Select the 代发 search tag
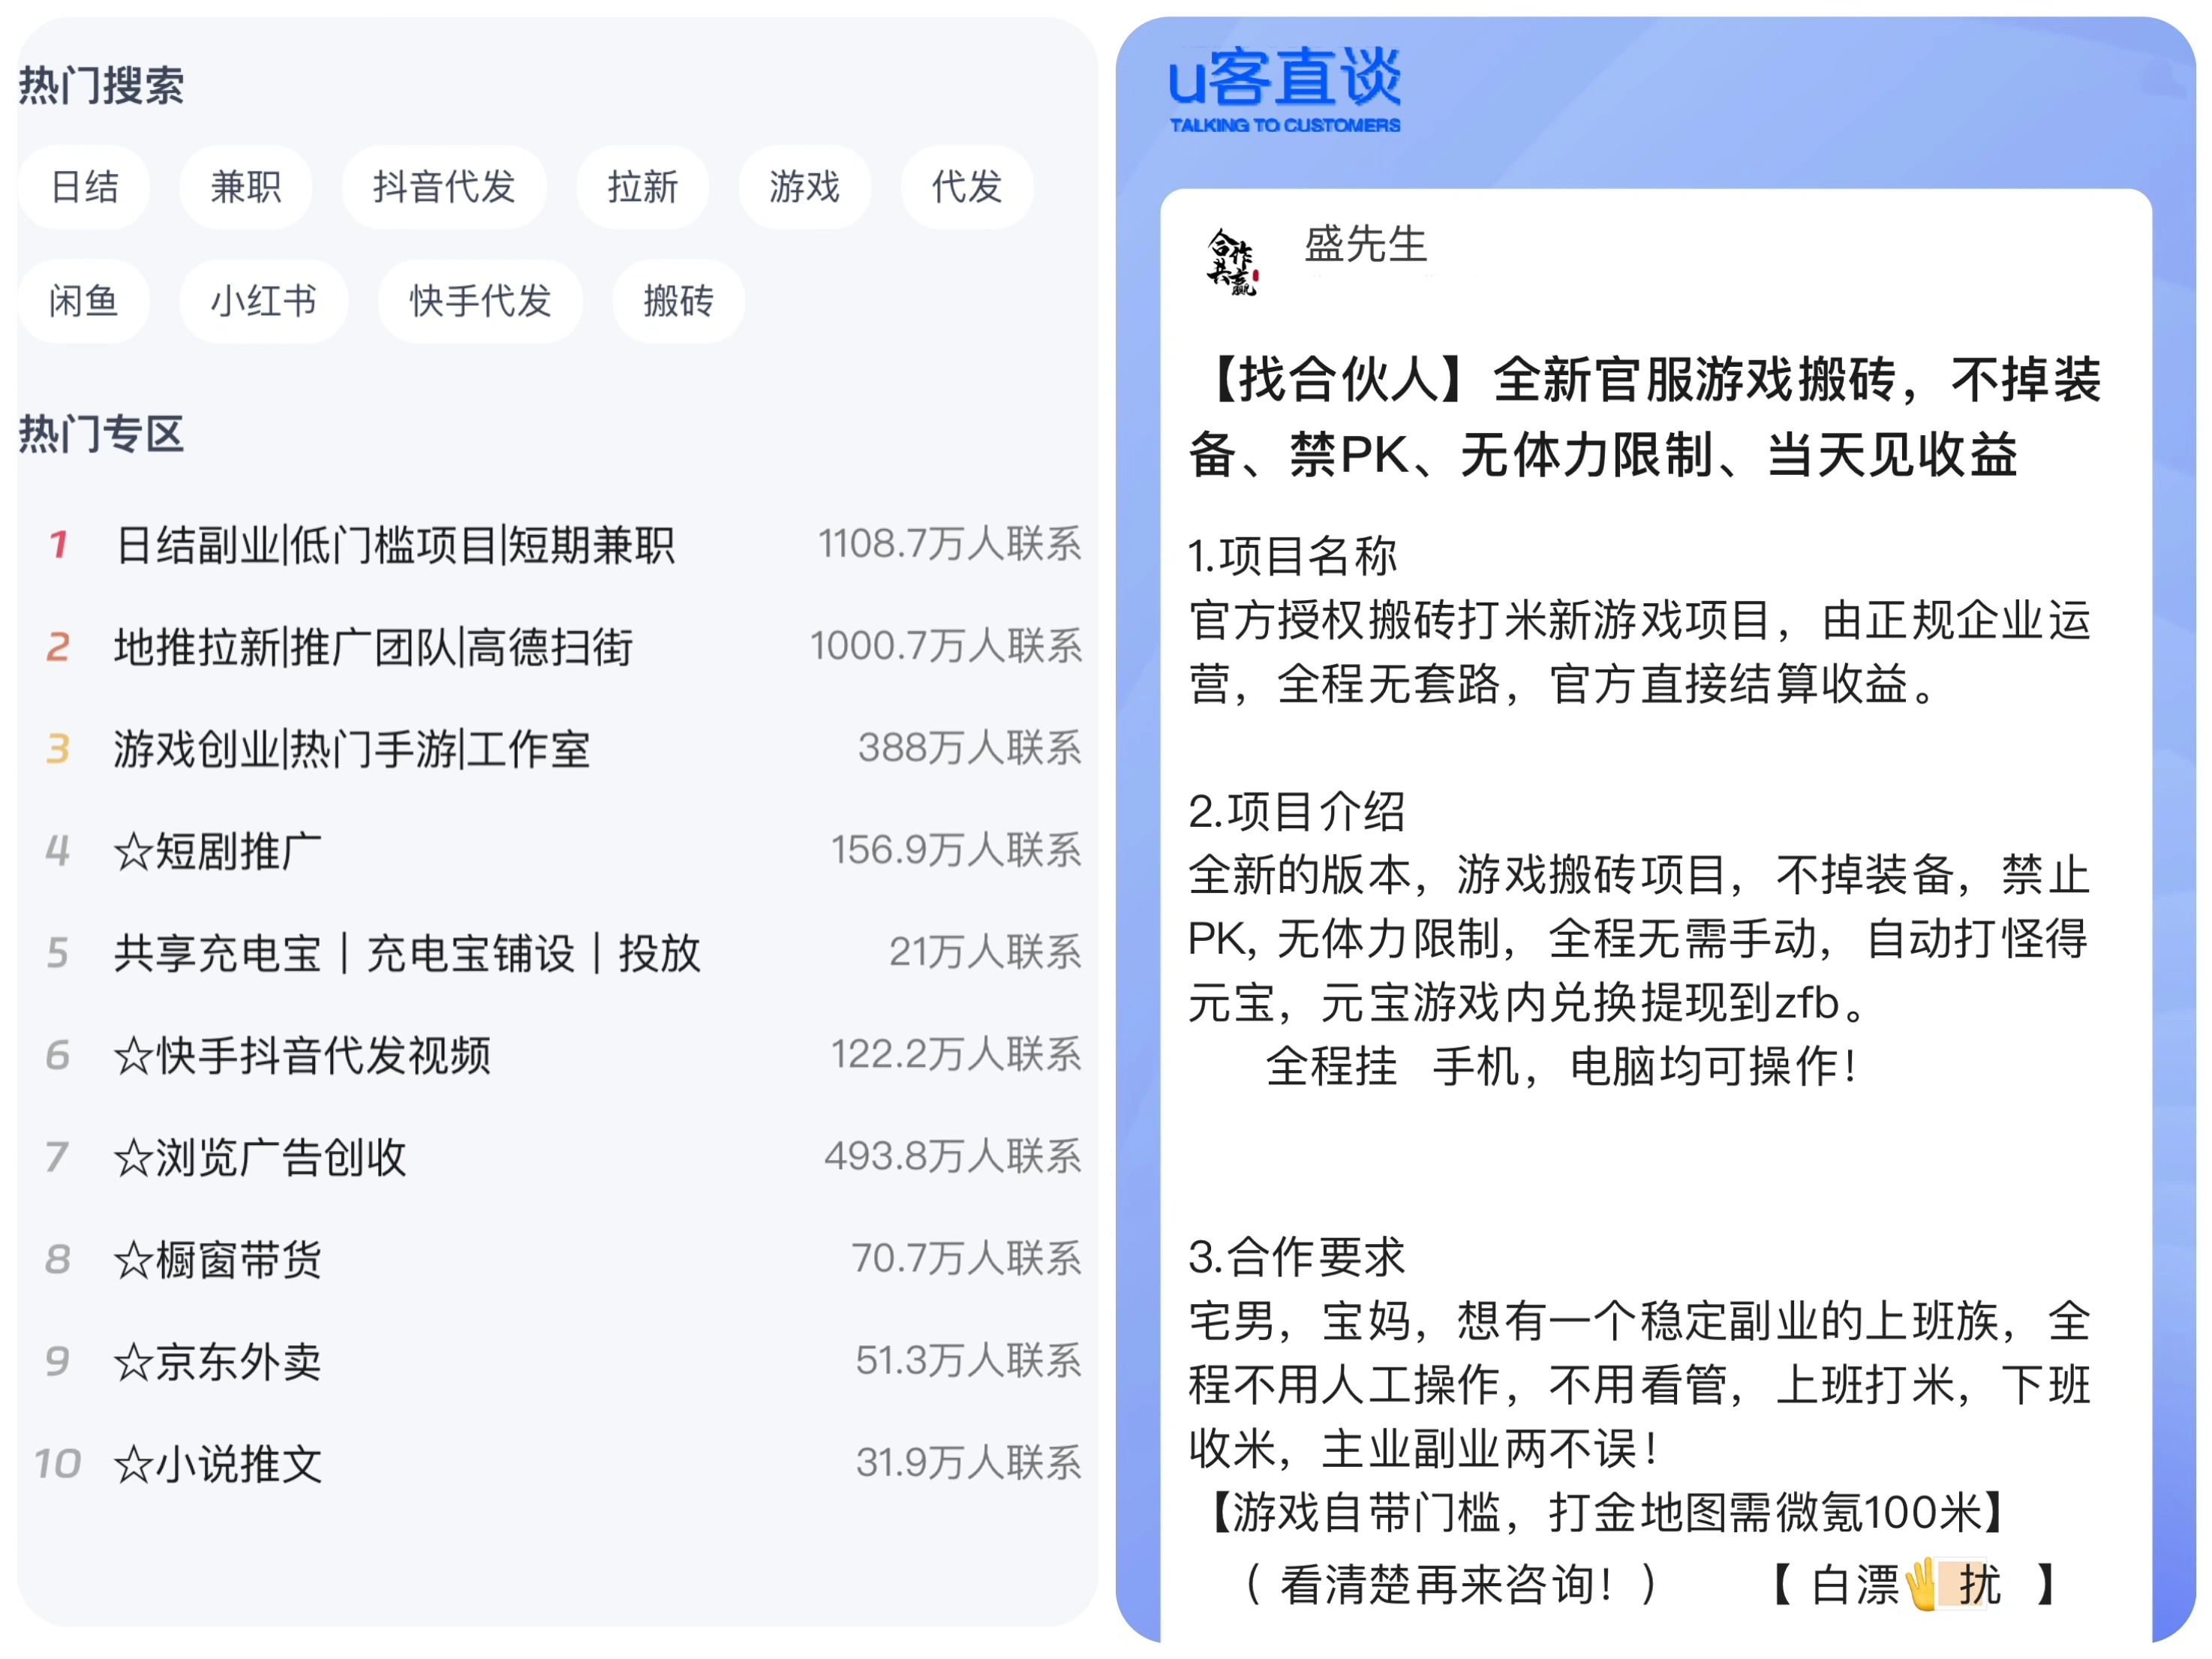Viewport: 2212px width, 1659px height. pyautogui.click(x=967, y=187)
